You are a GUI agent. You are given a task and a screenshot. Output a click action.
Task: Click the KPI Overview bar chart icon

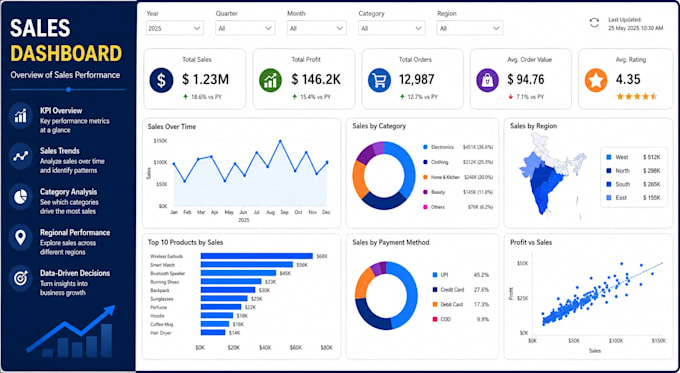[x=20, y=116]
